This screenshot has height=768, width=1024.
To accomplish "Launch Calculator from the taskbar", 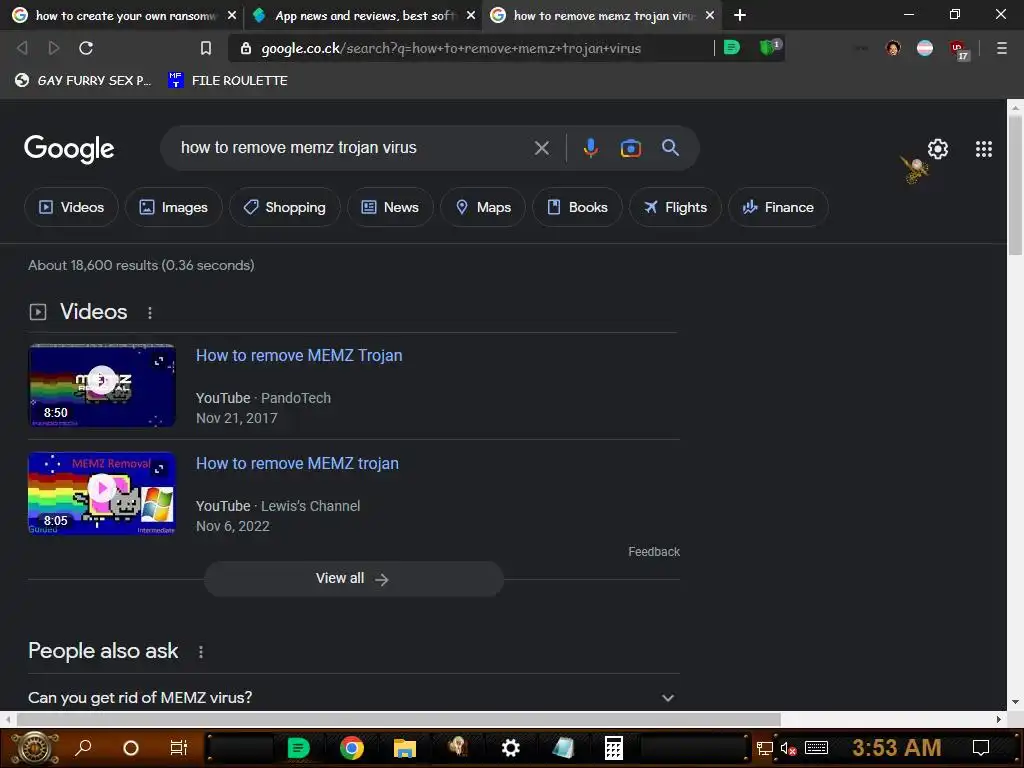I will coord(613,748).
